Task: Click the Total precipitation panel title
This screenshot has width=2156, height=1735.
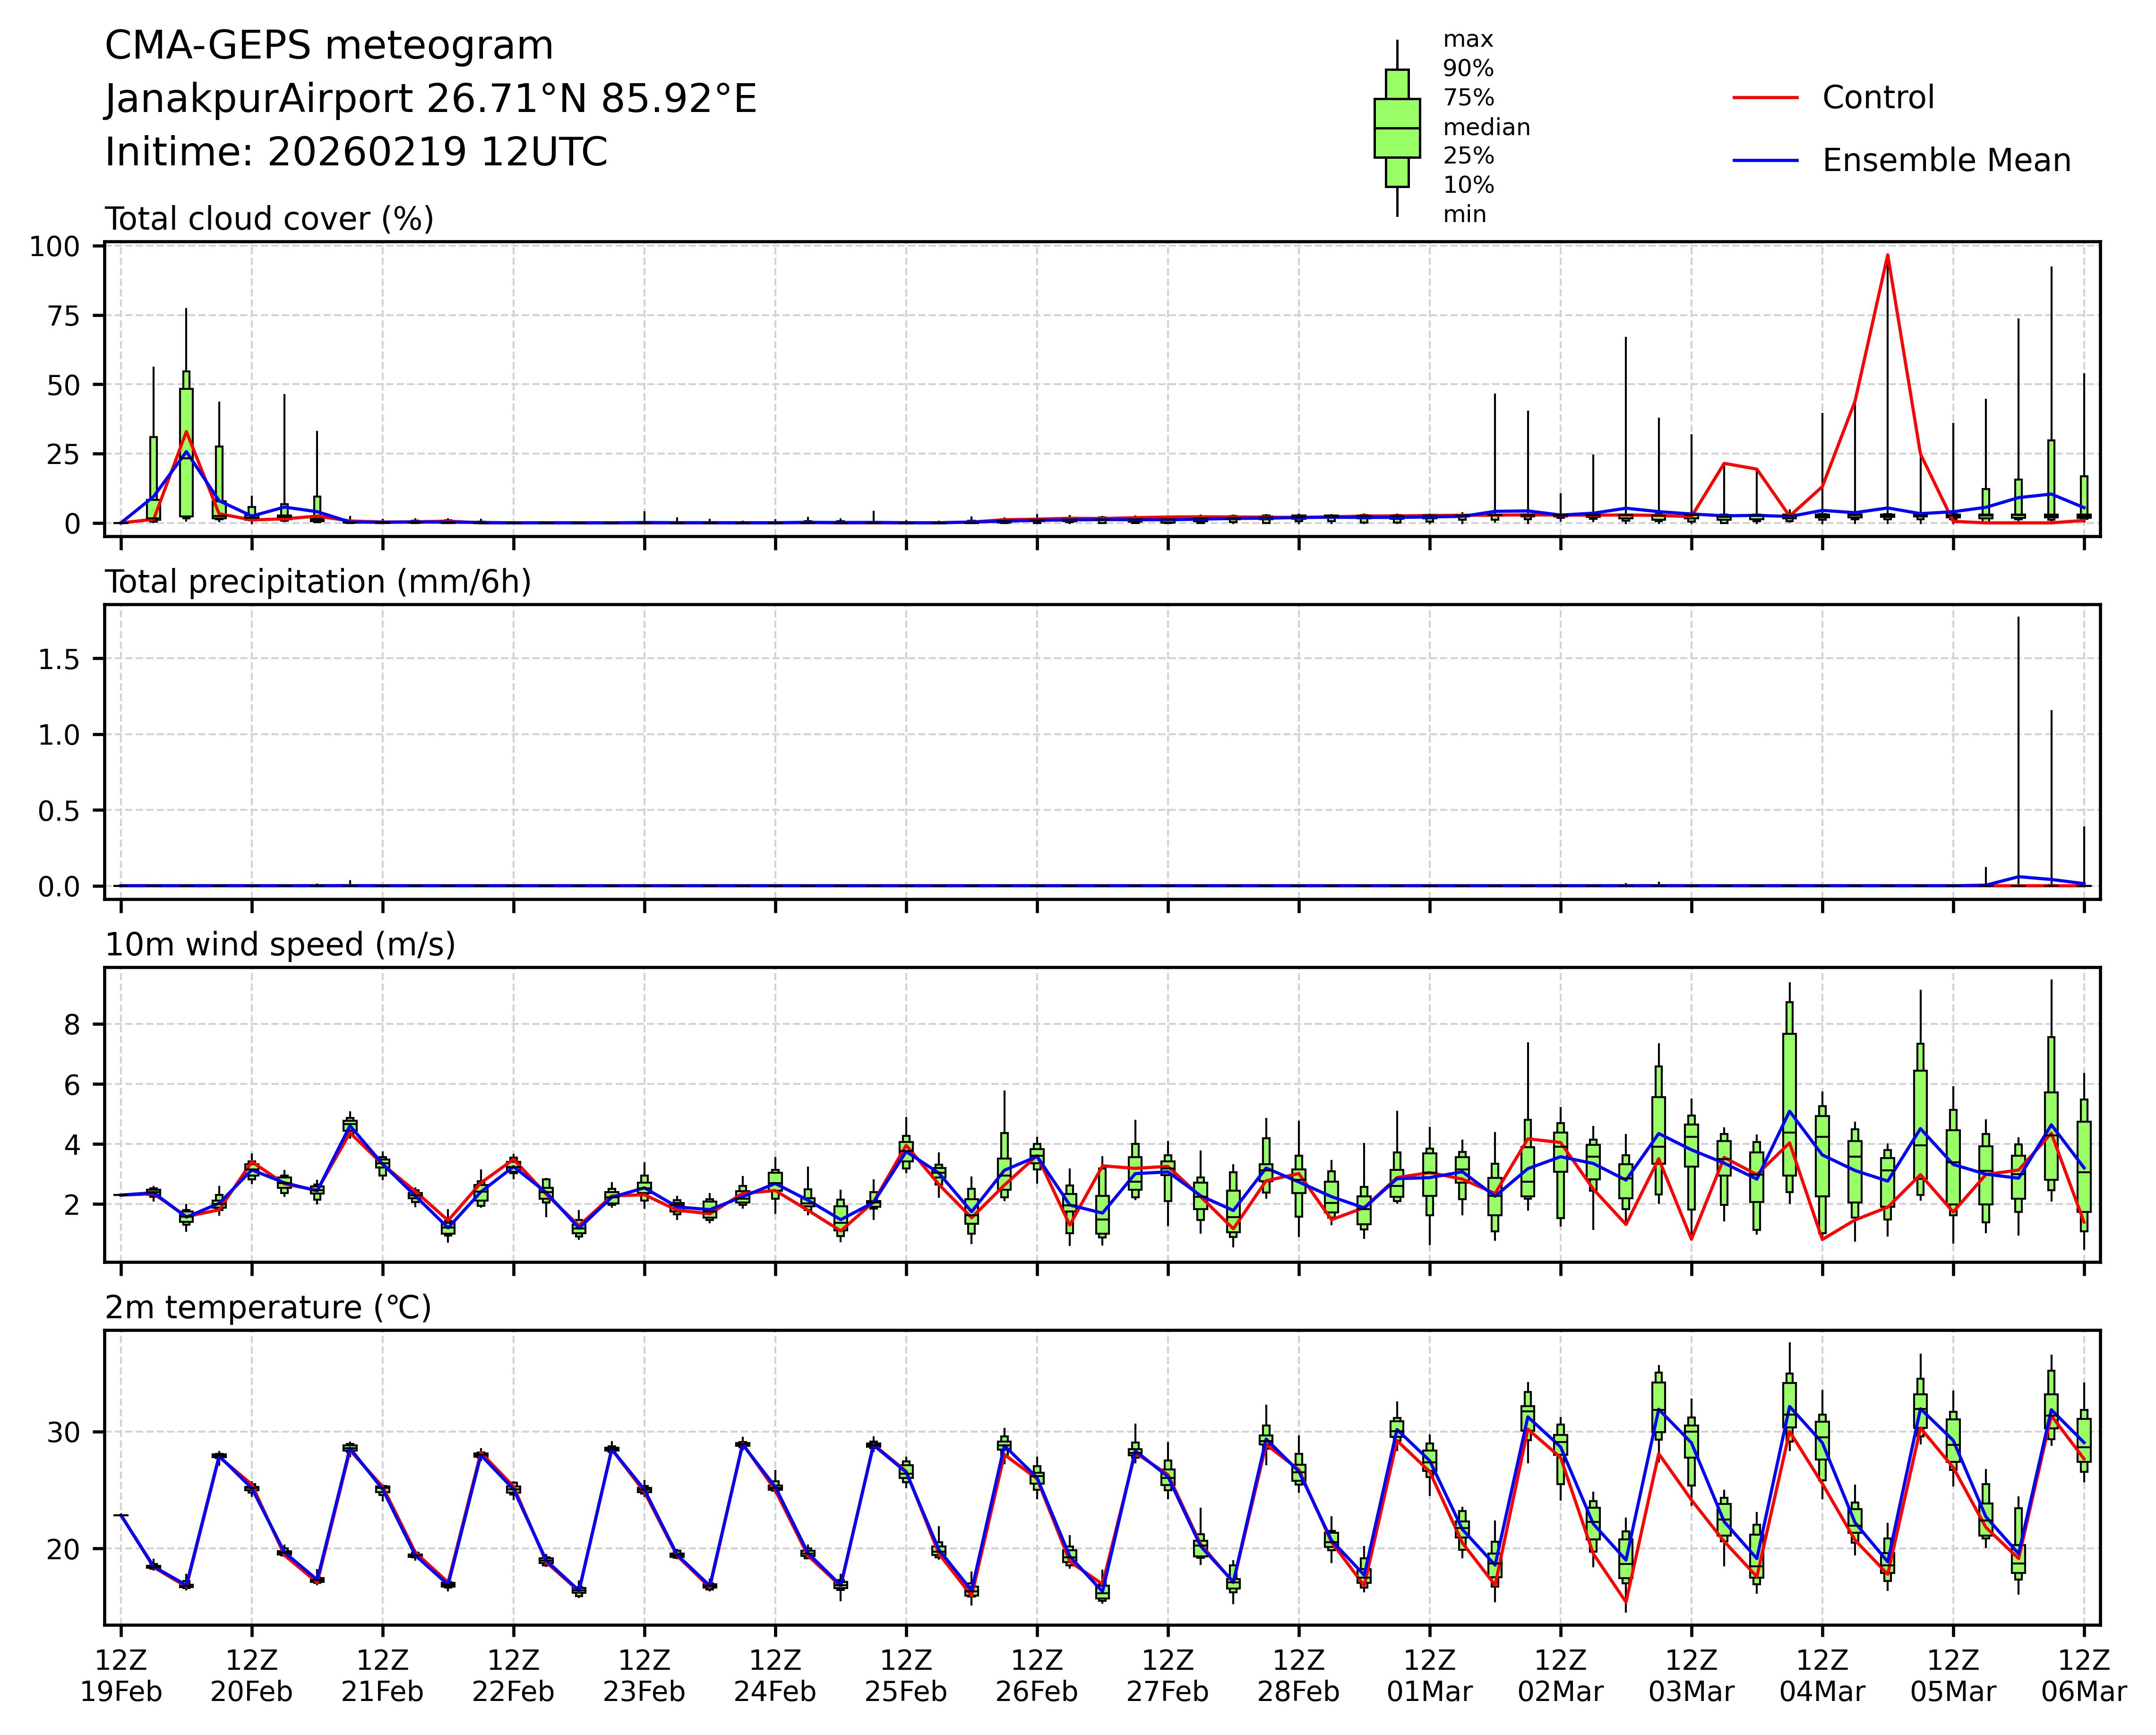Action: pyautogui.click(x=318, y=582)
